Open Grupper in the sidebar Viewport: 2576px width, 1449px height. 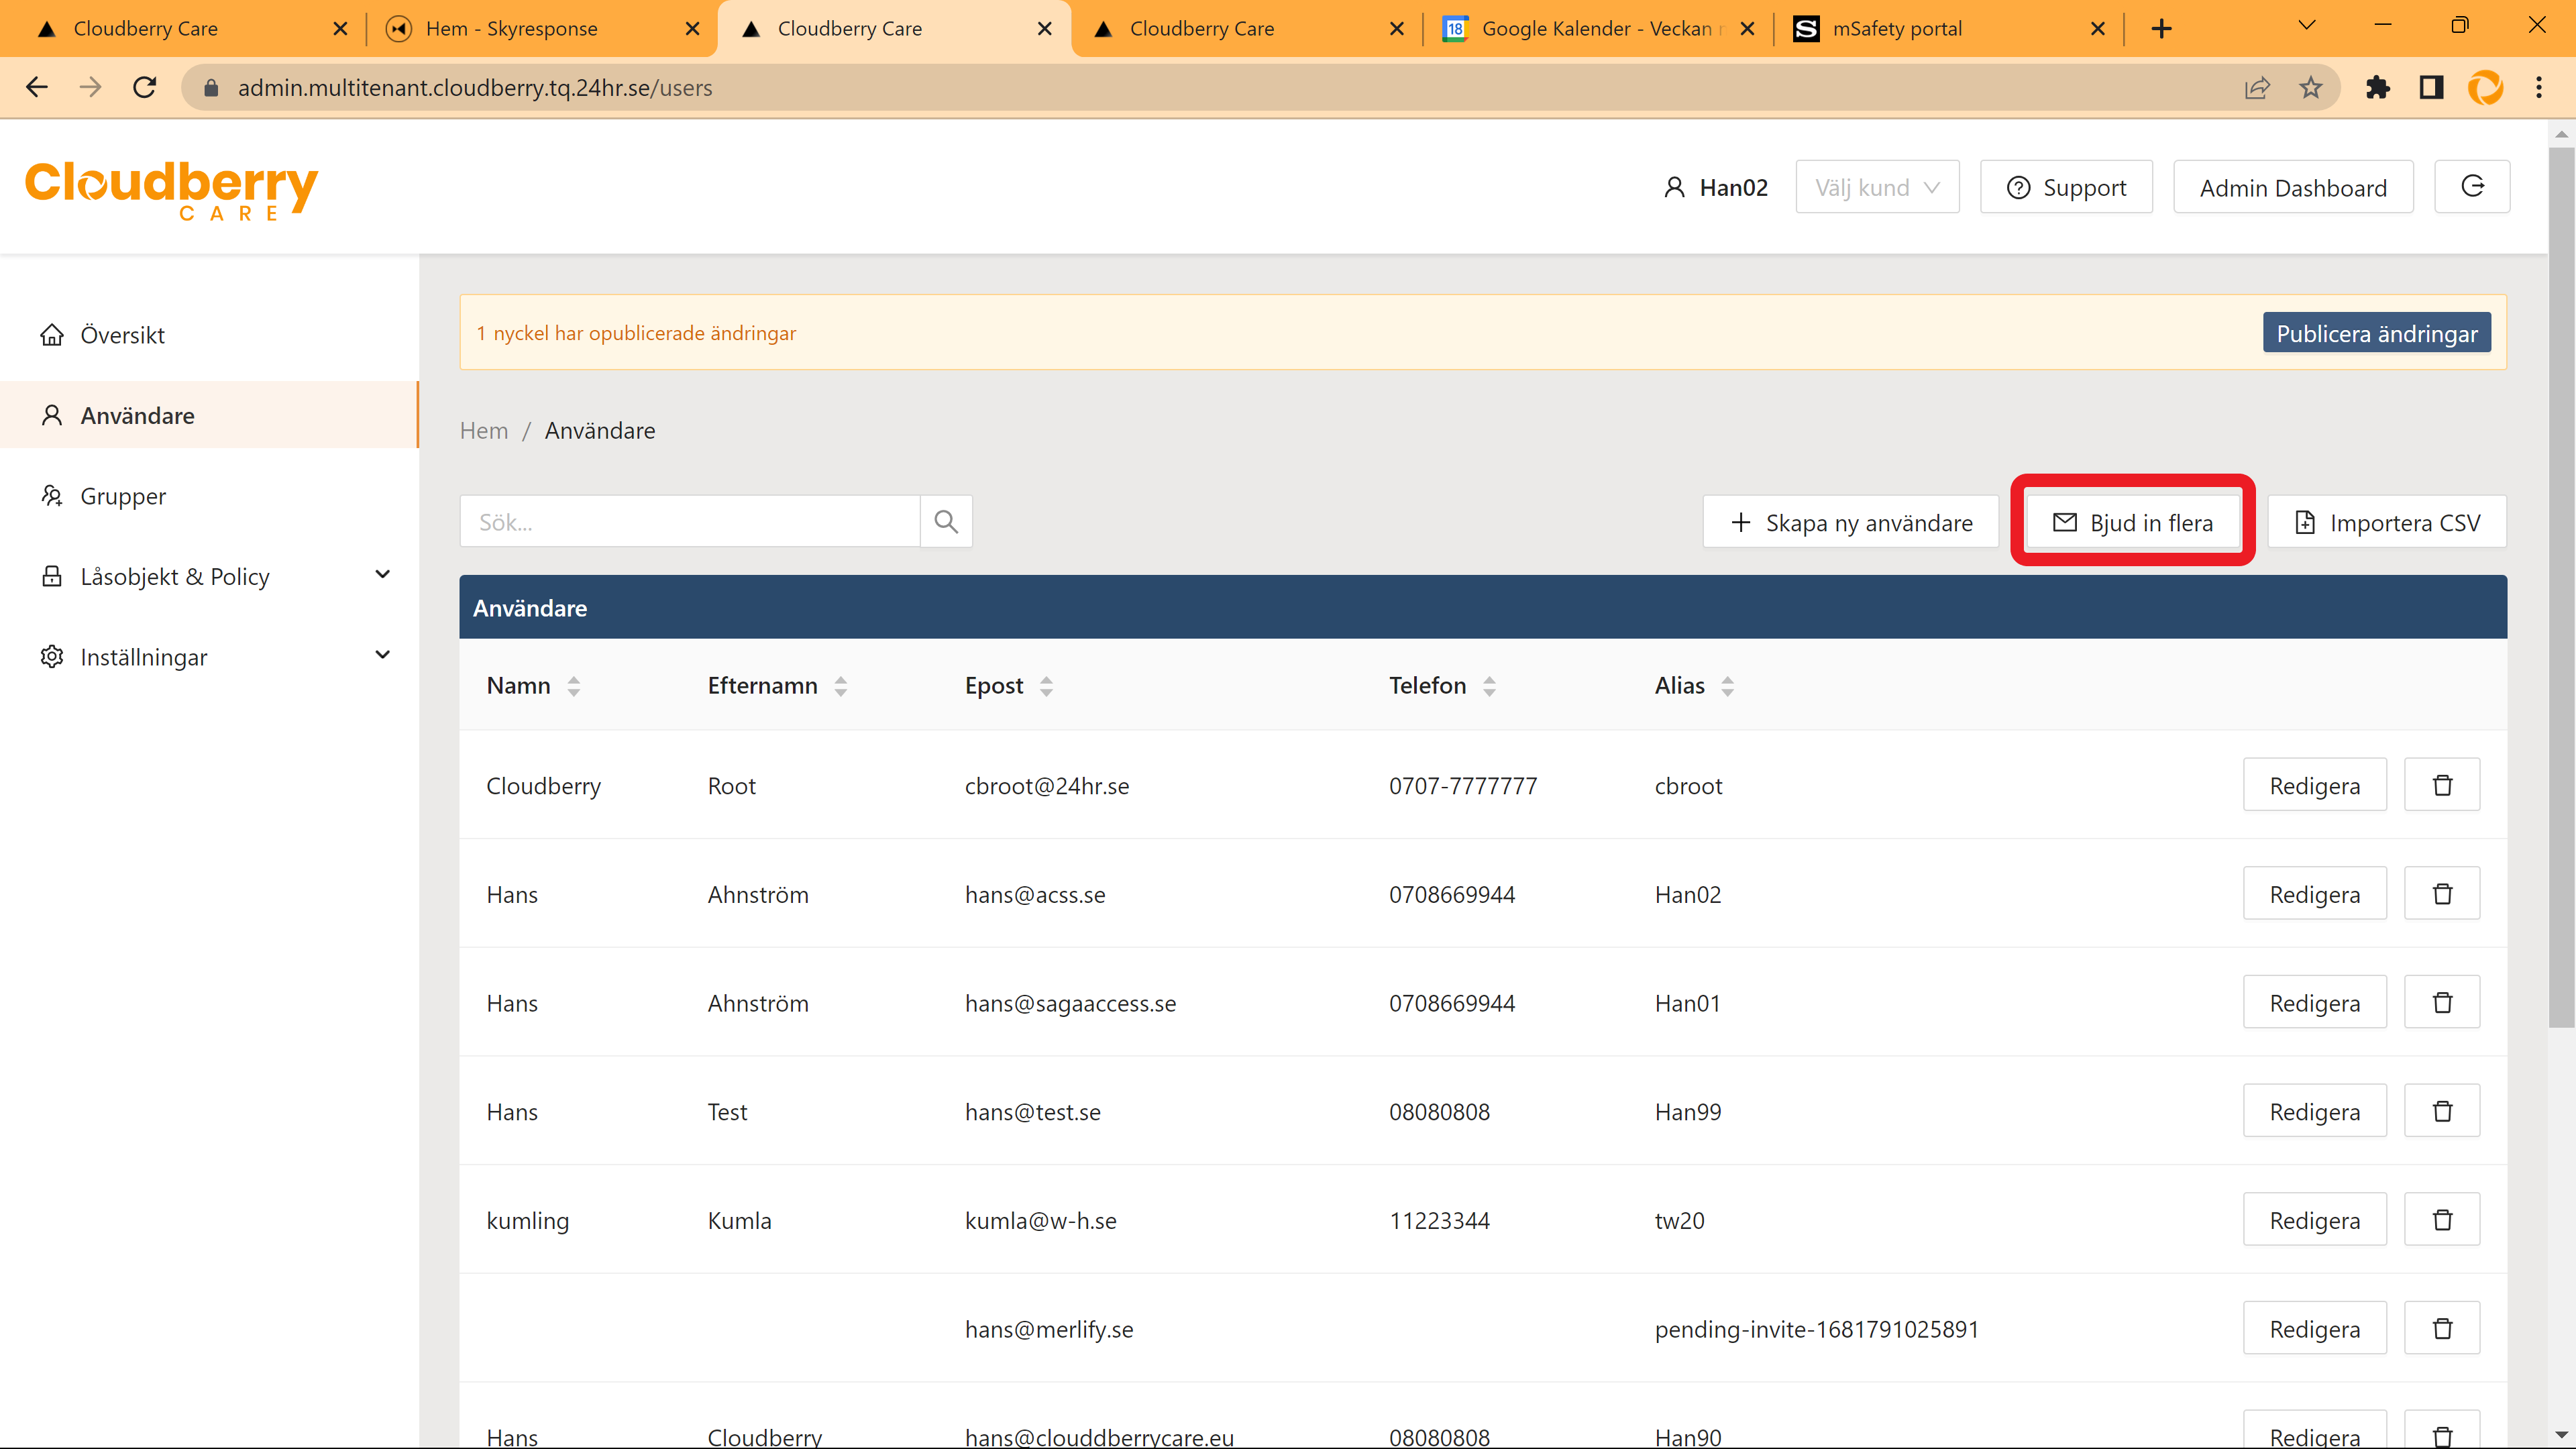209,496
